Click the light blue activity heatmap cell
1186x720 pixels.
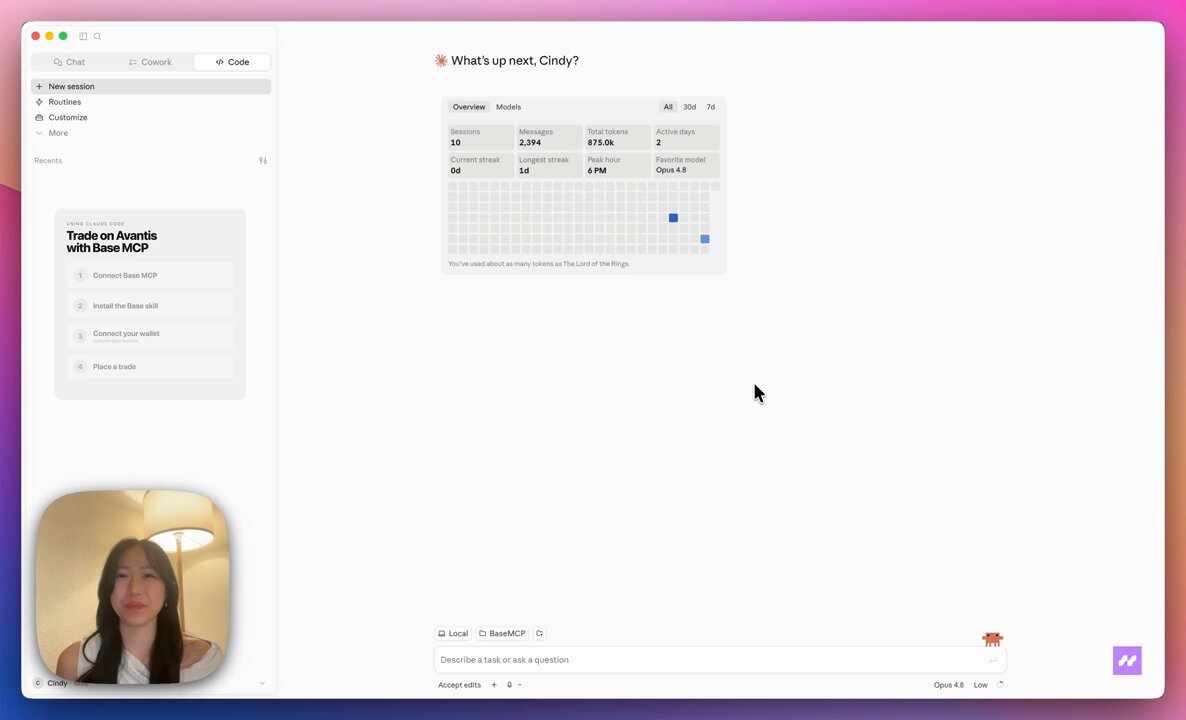click(x=705, y=239)
